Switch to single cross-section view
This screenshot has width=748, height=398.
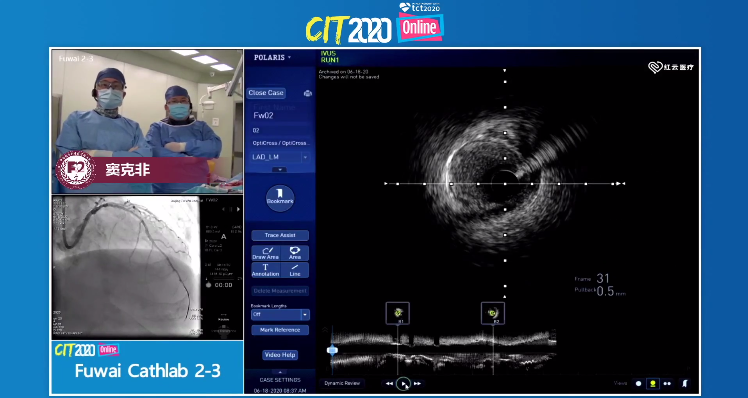638,383
